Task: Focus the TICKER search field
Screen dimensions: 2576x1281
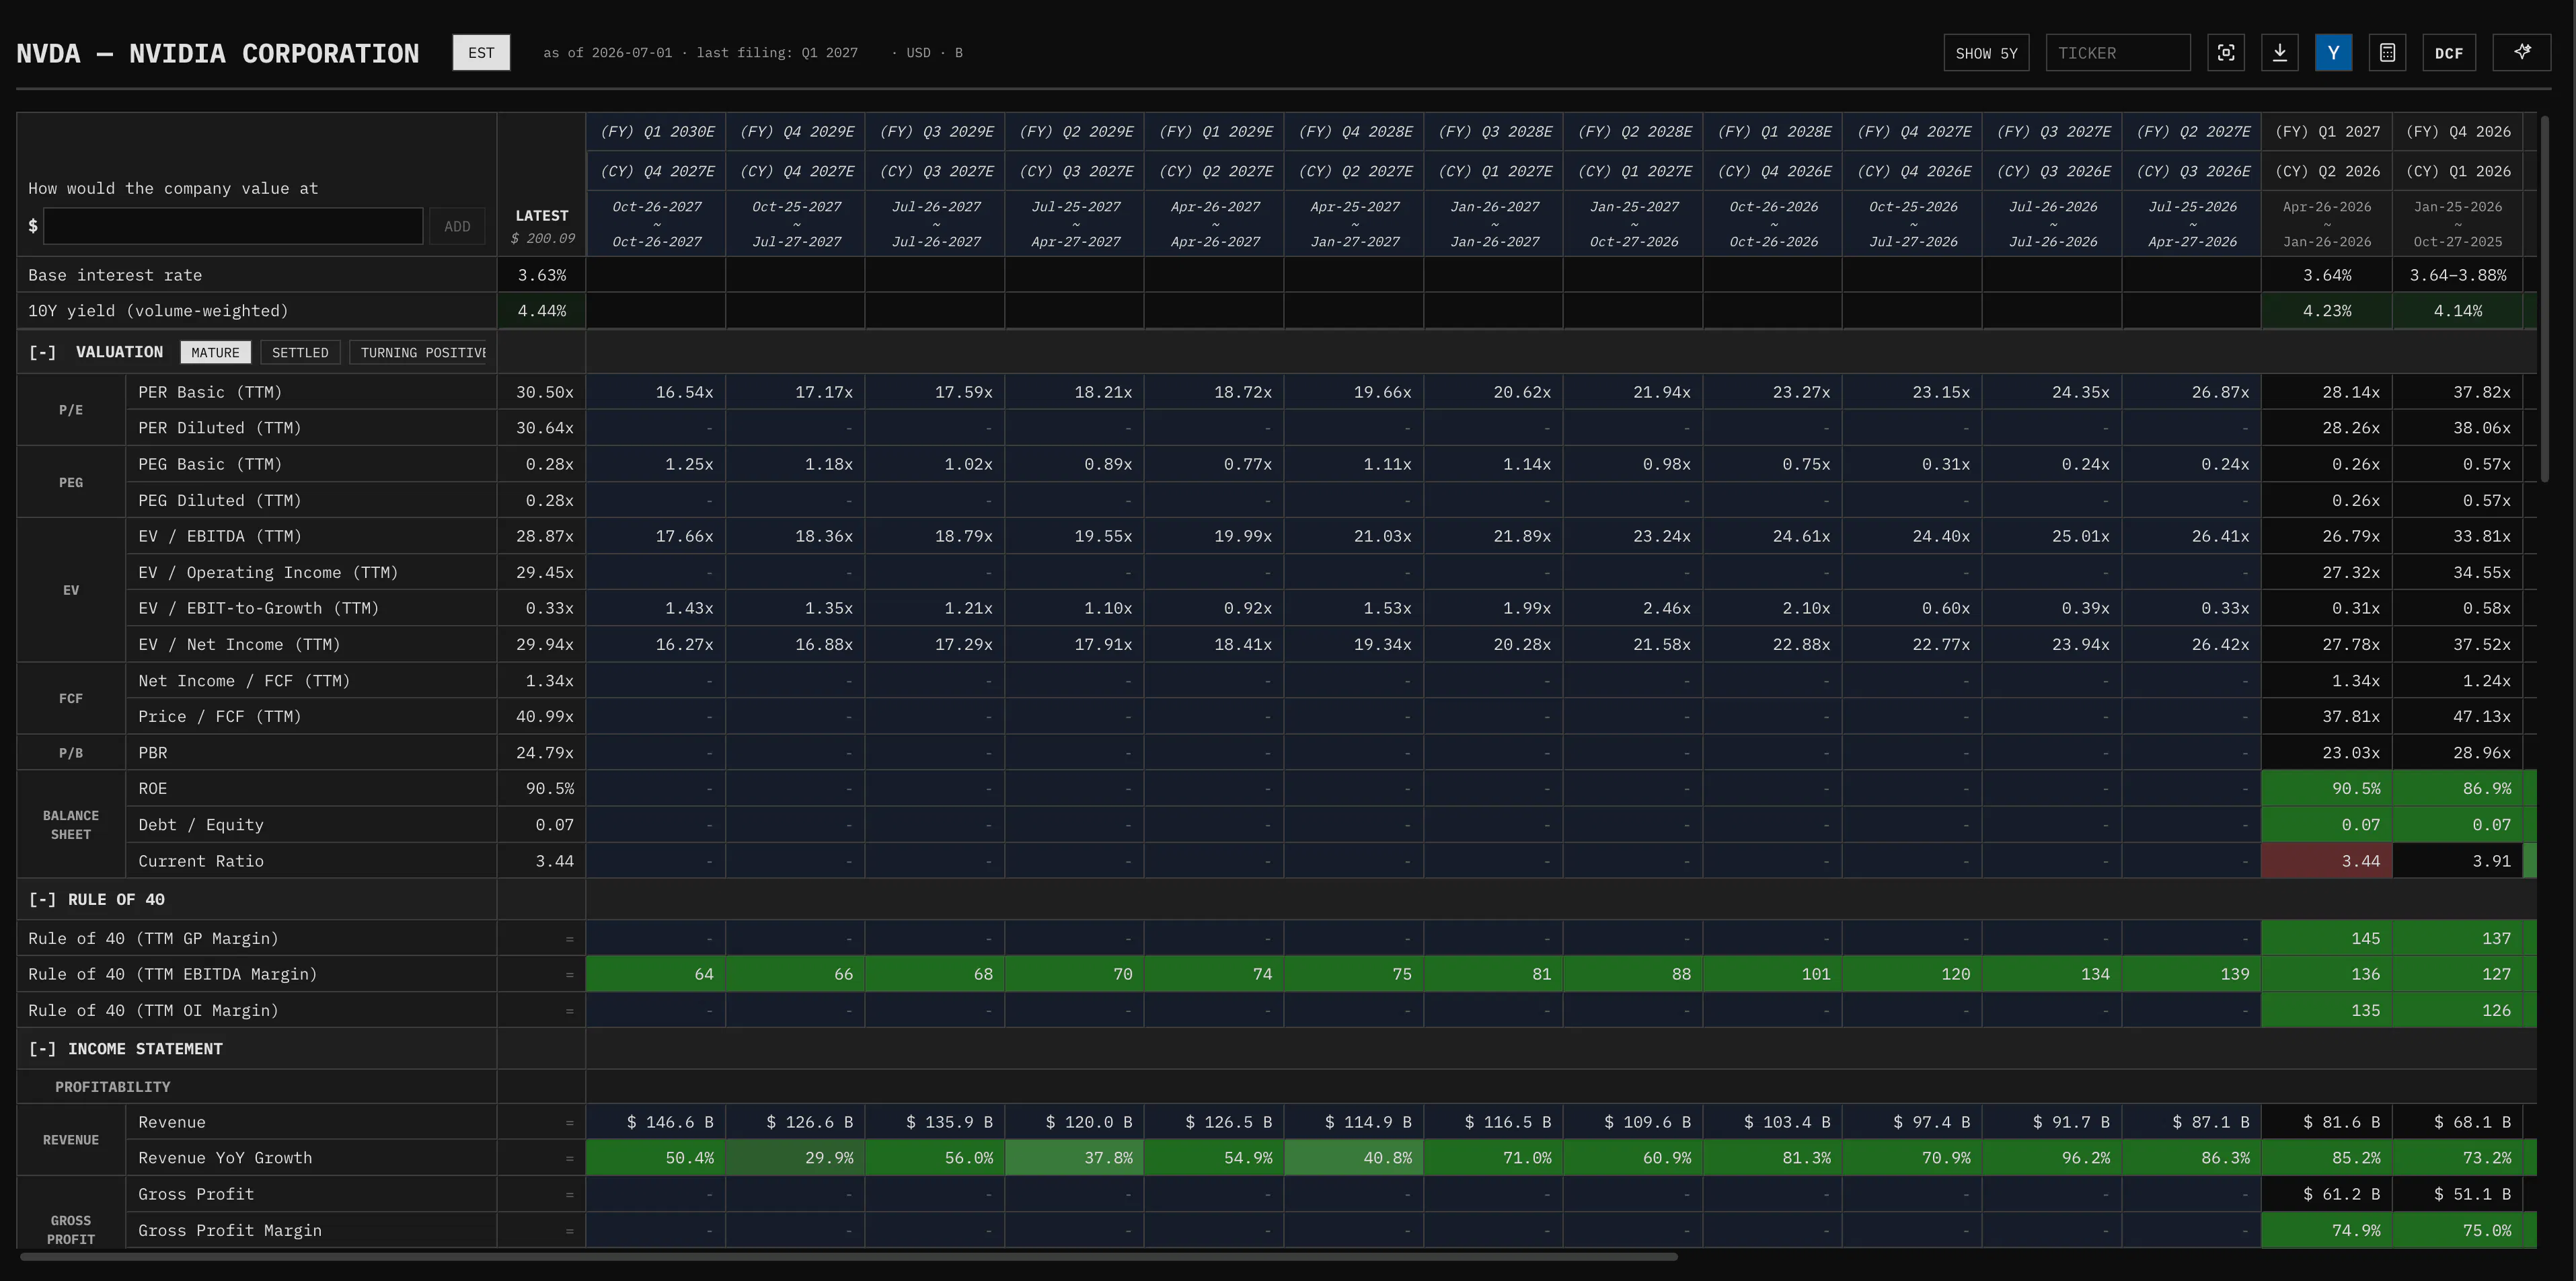Action: coord(2118,53)
